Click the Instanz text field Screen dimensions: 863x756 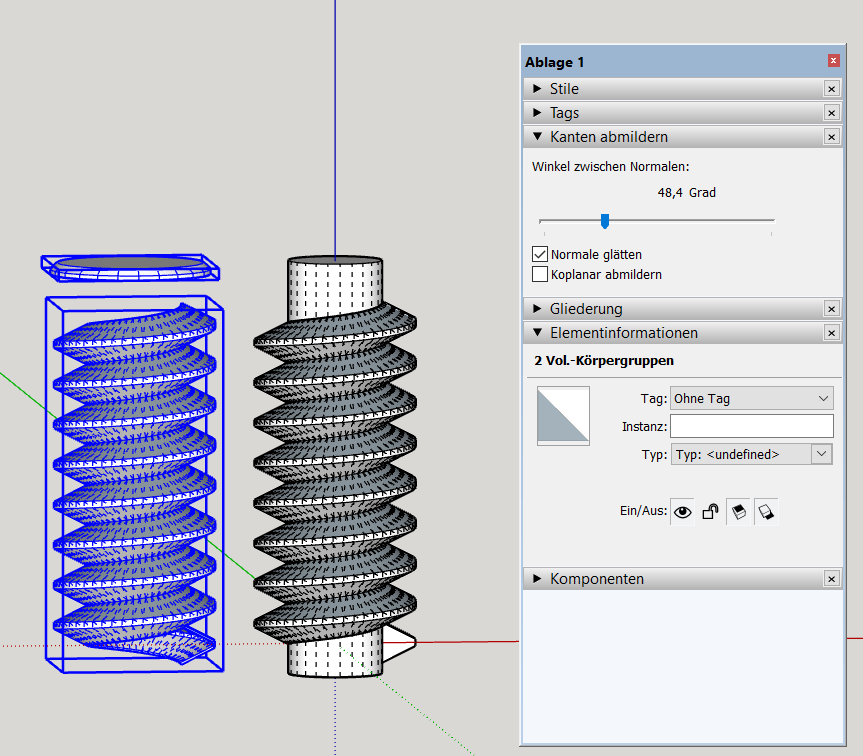(x=751, y=426)
